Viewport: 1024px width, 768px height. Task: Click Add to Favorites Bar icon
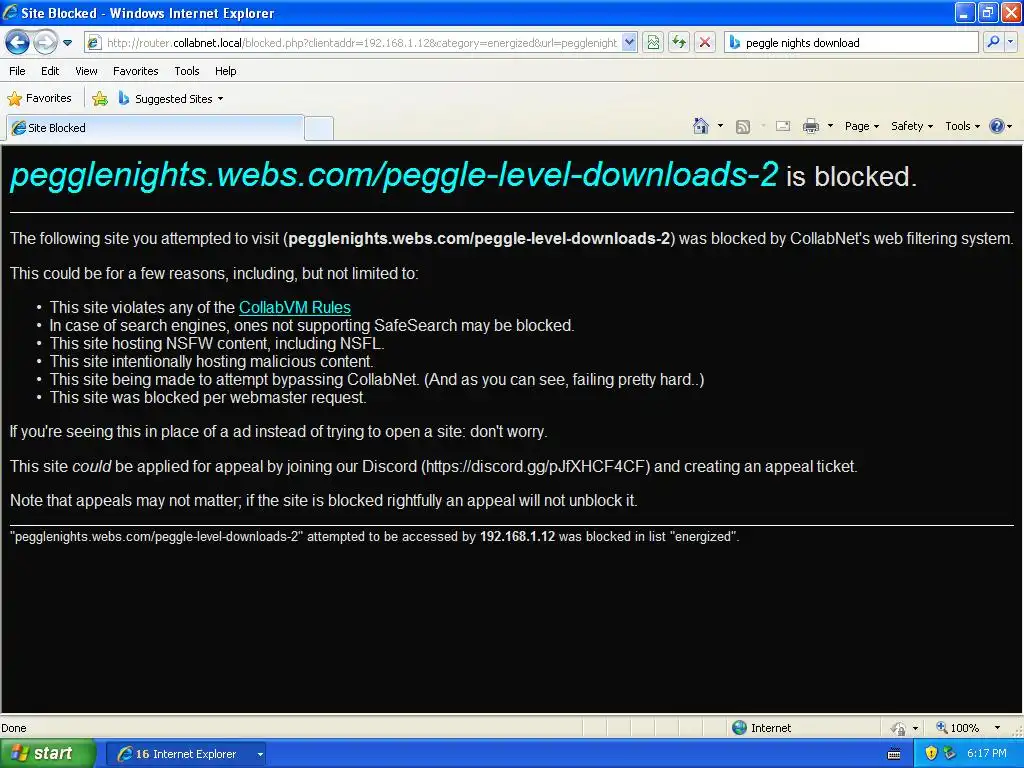(x=100, y=99)
